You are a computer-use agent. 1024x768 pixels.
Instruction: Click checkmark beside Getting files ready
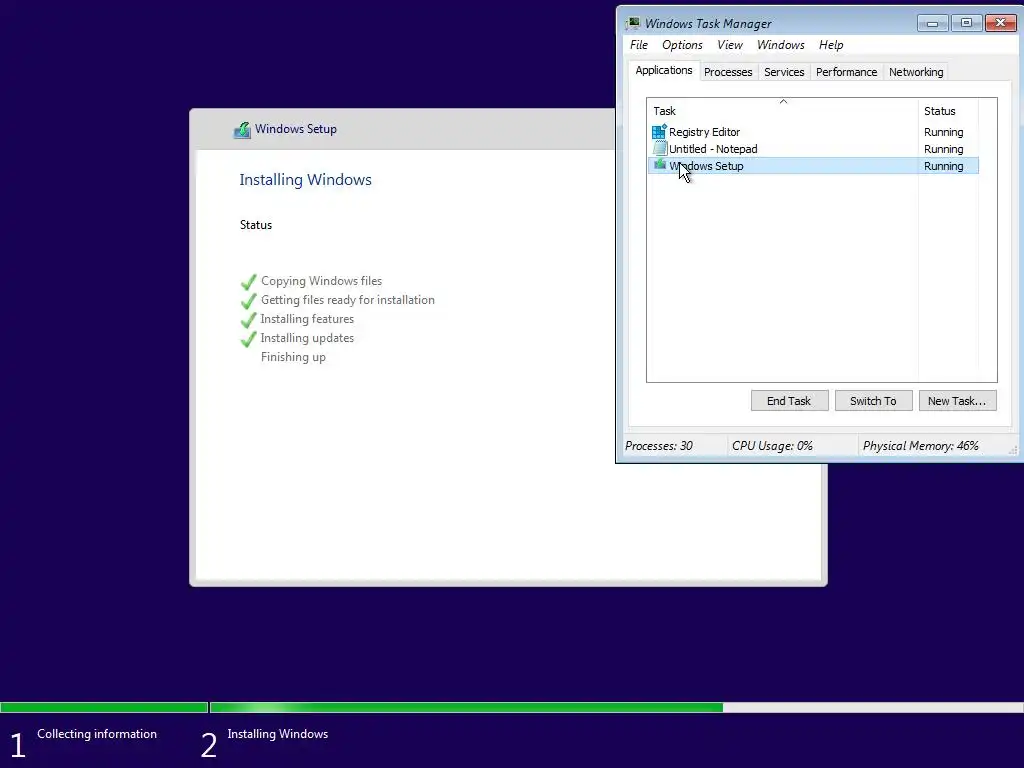pyautogui.click(x=248, y=301)
